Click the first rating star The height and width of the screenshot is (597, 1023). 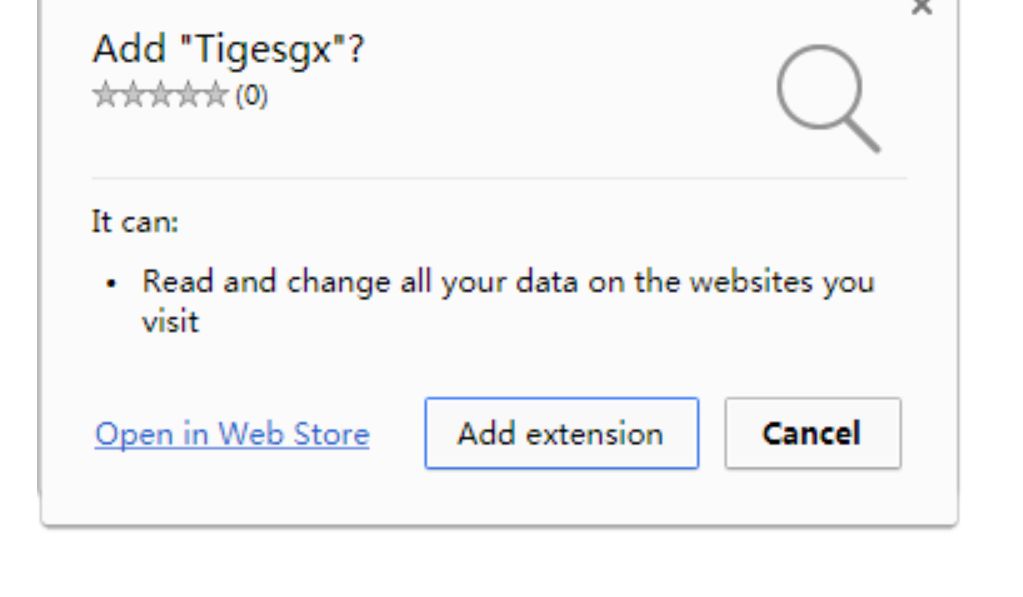click(104, 96)
